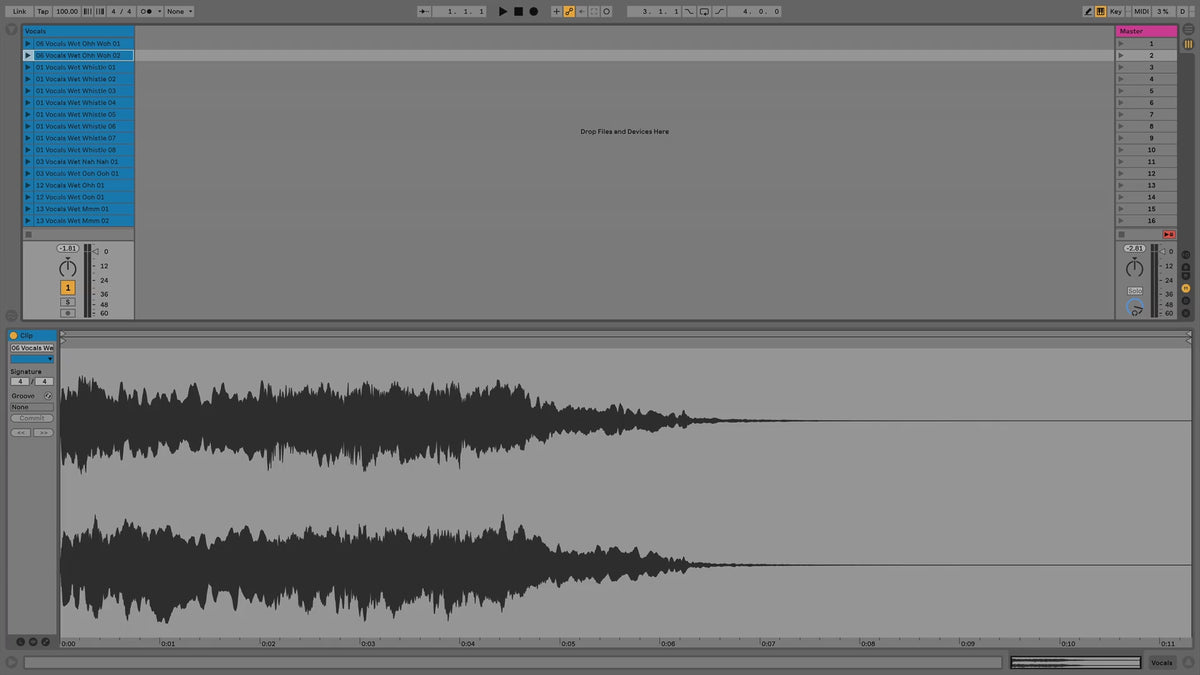Click the Stop All Clips button
Screen dimensions: 1200x675
pos(1168,234)
